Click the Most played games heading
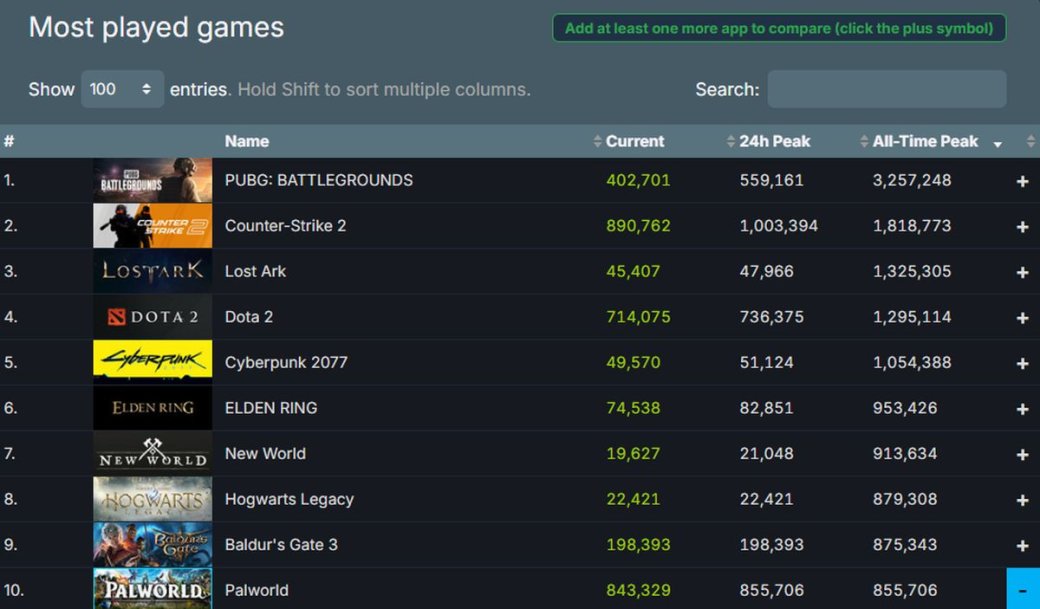 click(157, 28)
